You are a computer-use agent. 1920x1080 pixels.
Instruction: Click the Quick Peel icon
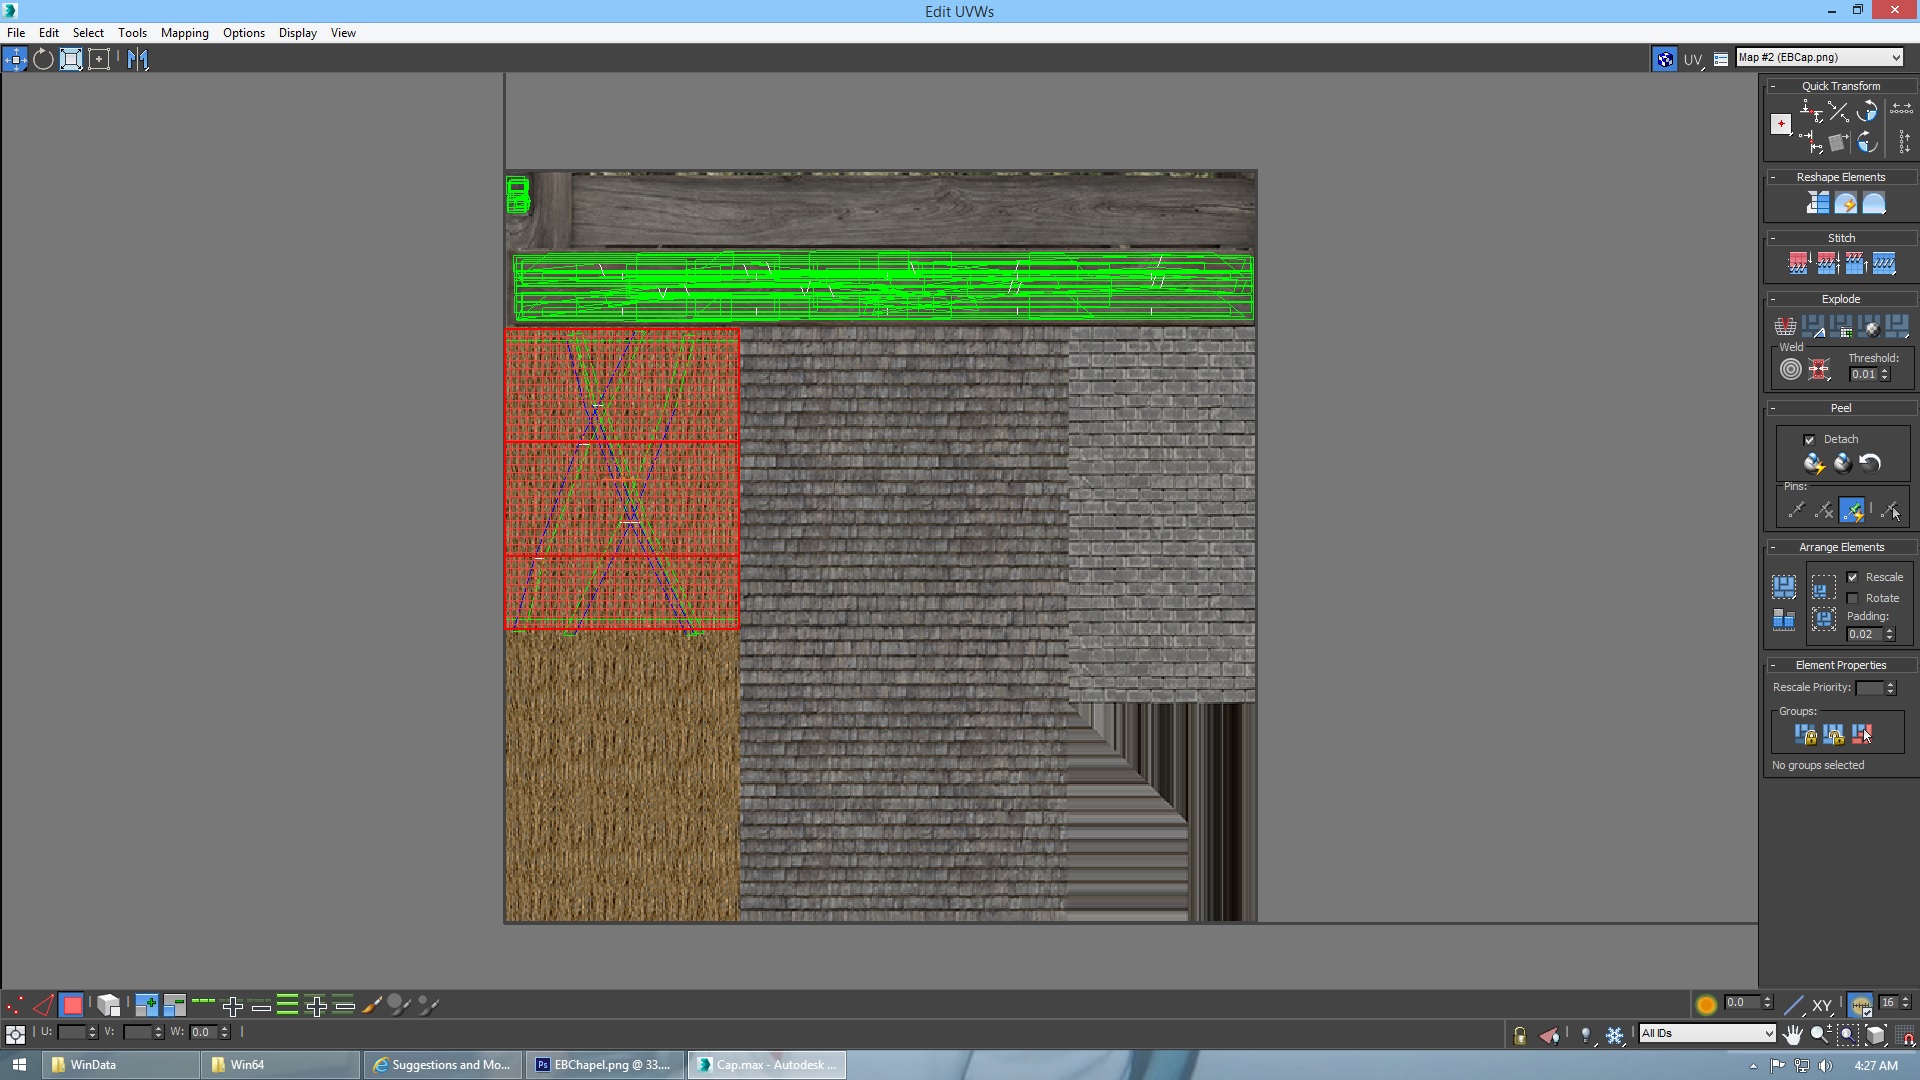click(x=1813, y=463)
